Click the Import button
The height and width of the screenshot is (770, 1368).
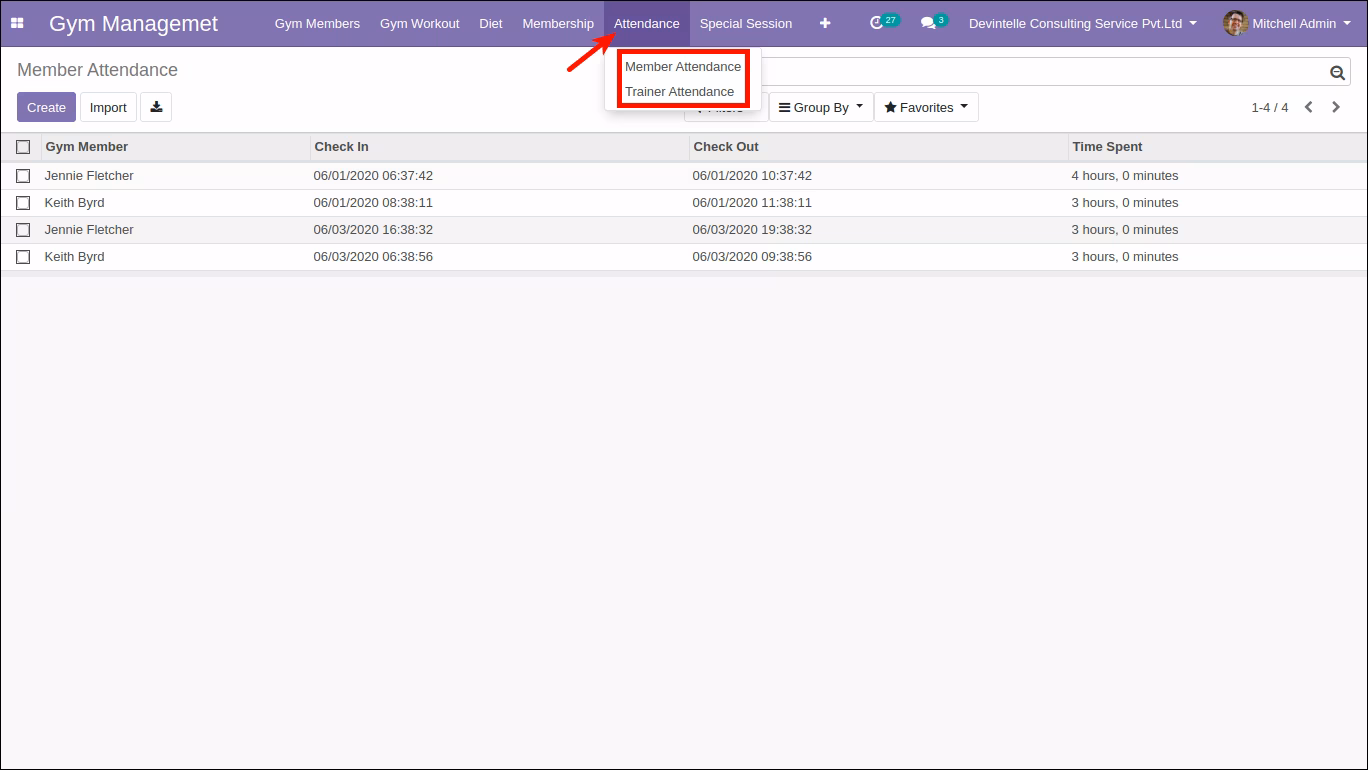[108, 107]
